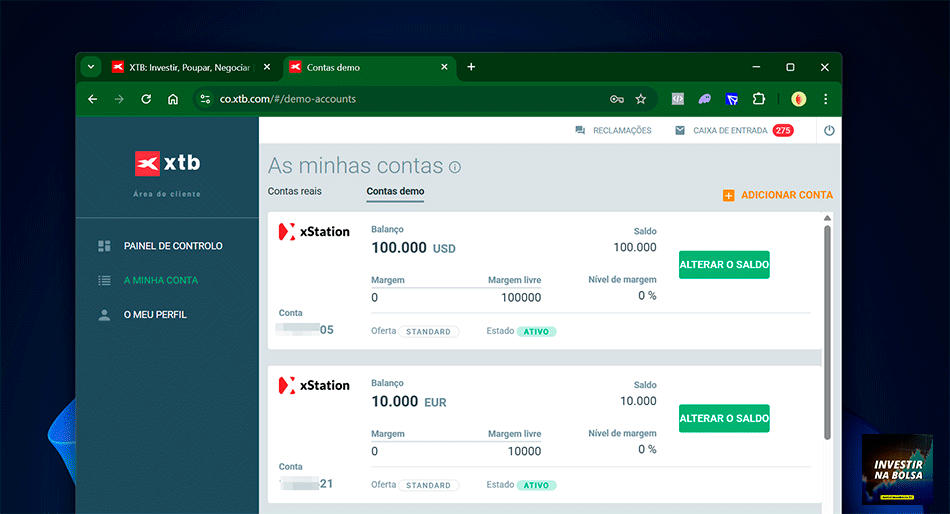The image size is (950, 514).
Task: Go forward in browser history
Action: (x=119, y=99)
